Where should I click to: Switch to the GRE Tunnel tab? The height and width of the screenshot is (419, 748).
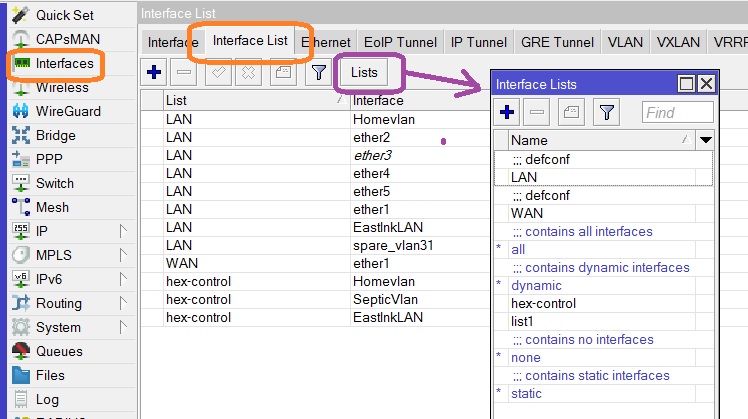pyautogui.click(x=557, y=42)
